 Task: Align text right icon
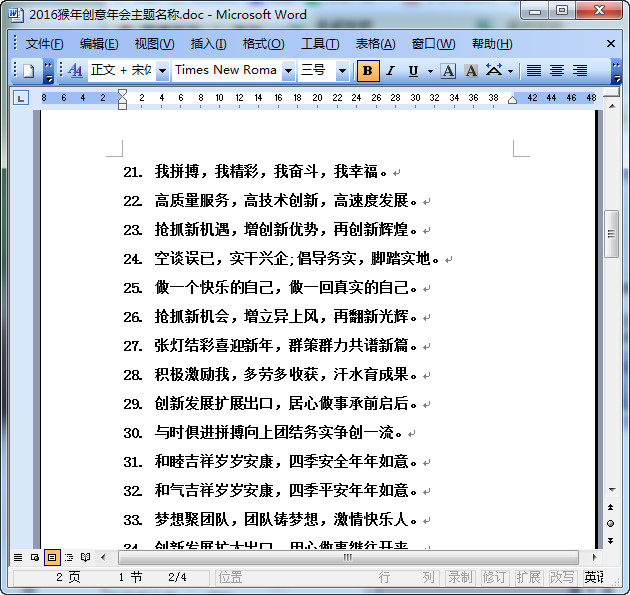pyautogui.click(x=580, y=71)
